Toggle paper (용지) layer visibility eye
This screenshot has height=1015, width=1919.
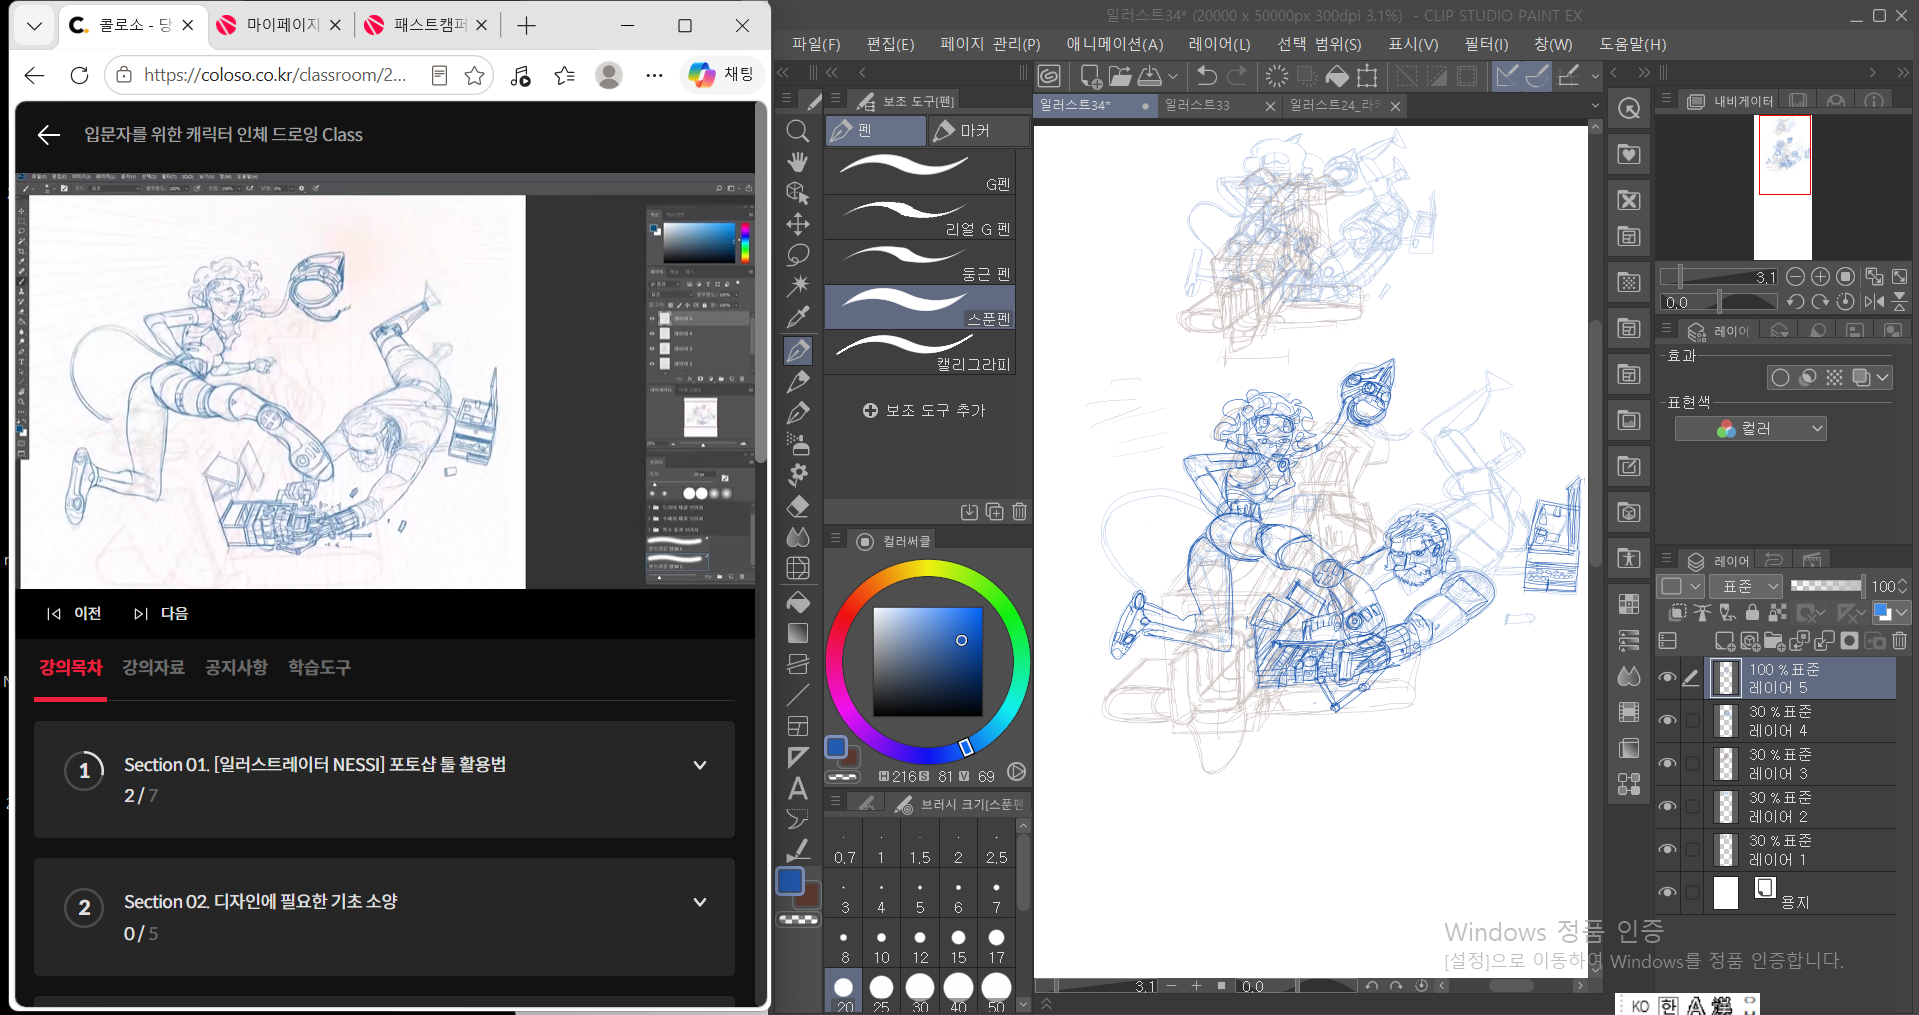pos(1667,893)
